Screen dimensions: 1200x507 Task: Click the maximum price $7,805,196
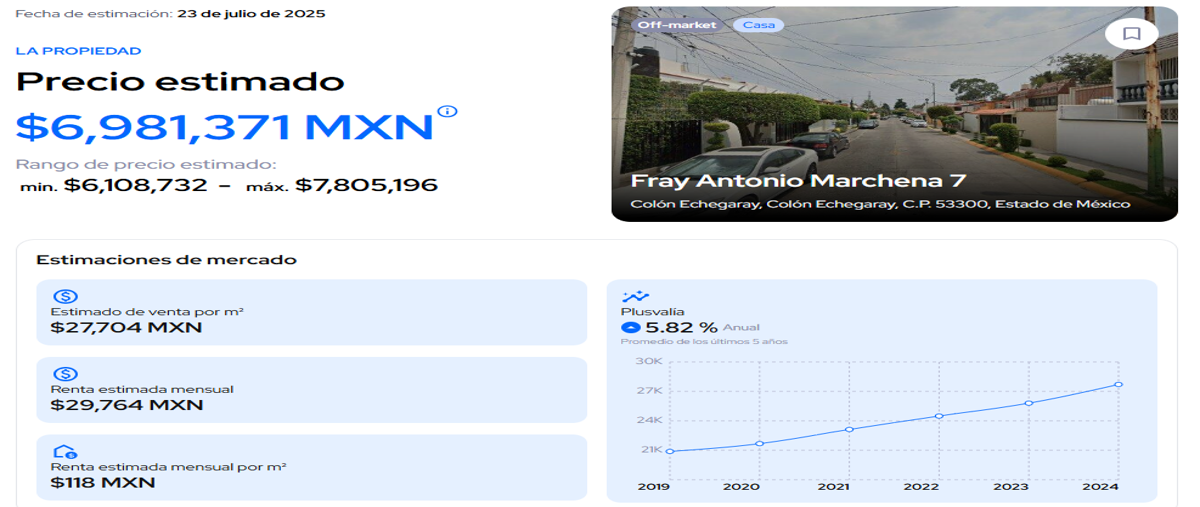coord(366,185)
